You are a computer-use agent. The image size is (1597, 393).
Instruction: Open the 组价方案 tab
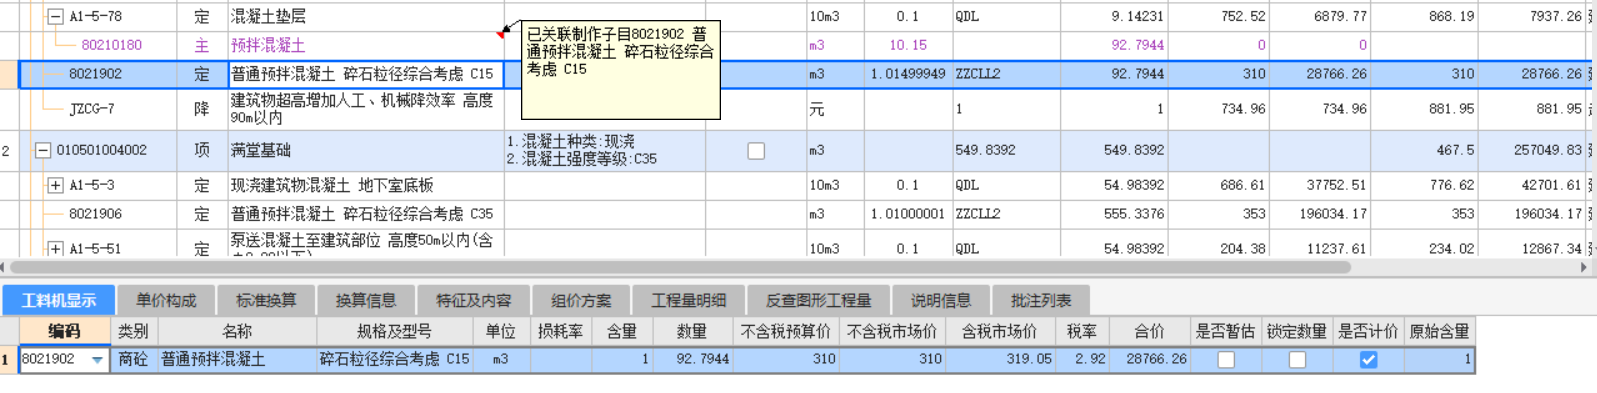coord(581,300)
